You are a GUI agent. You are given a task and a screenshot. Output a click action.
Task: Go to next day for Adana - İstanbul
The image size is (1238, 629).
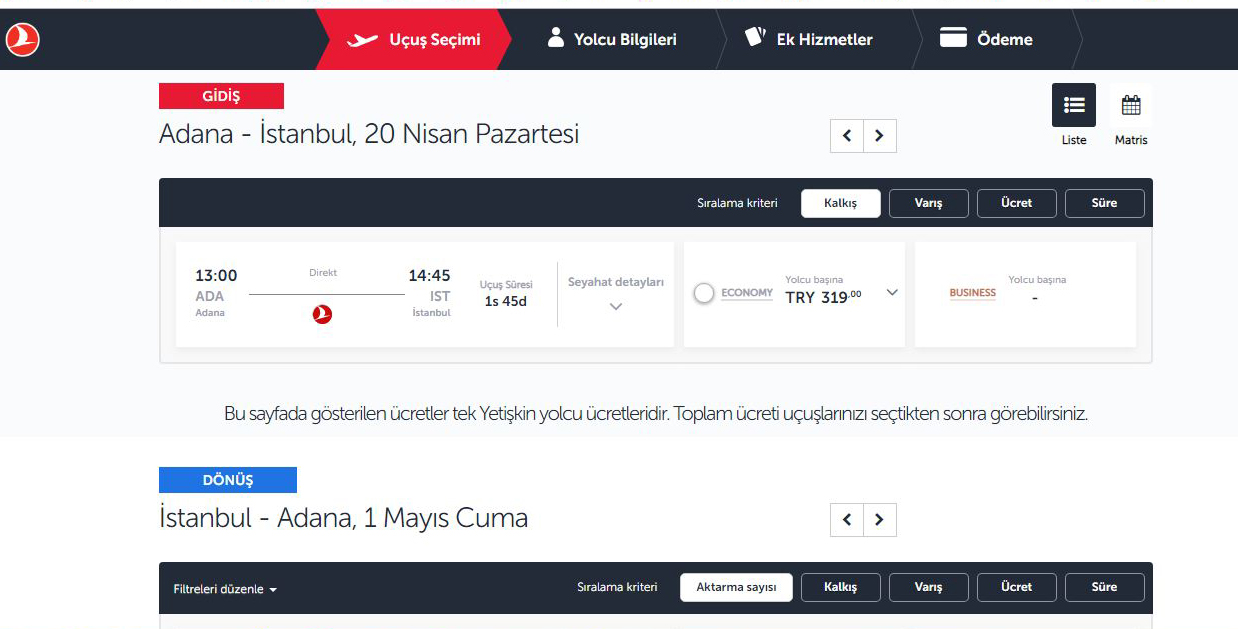(x=880, y=136)
